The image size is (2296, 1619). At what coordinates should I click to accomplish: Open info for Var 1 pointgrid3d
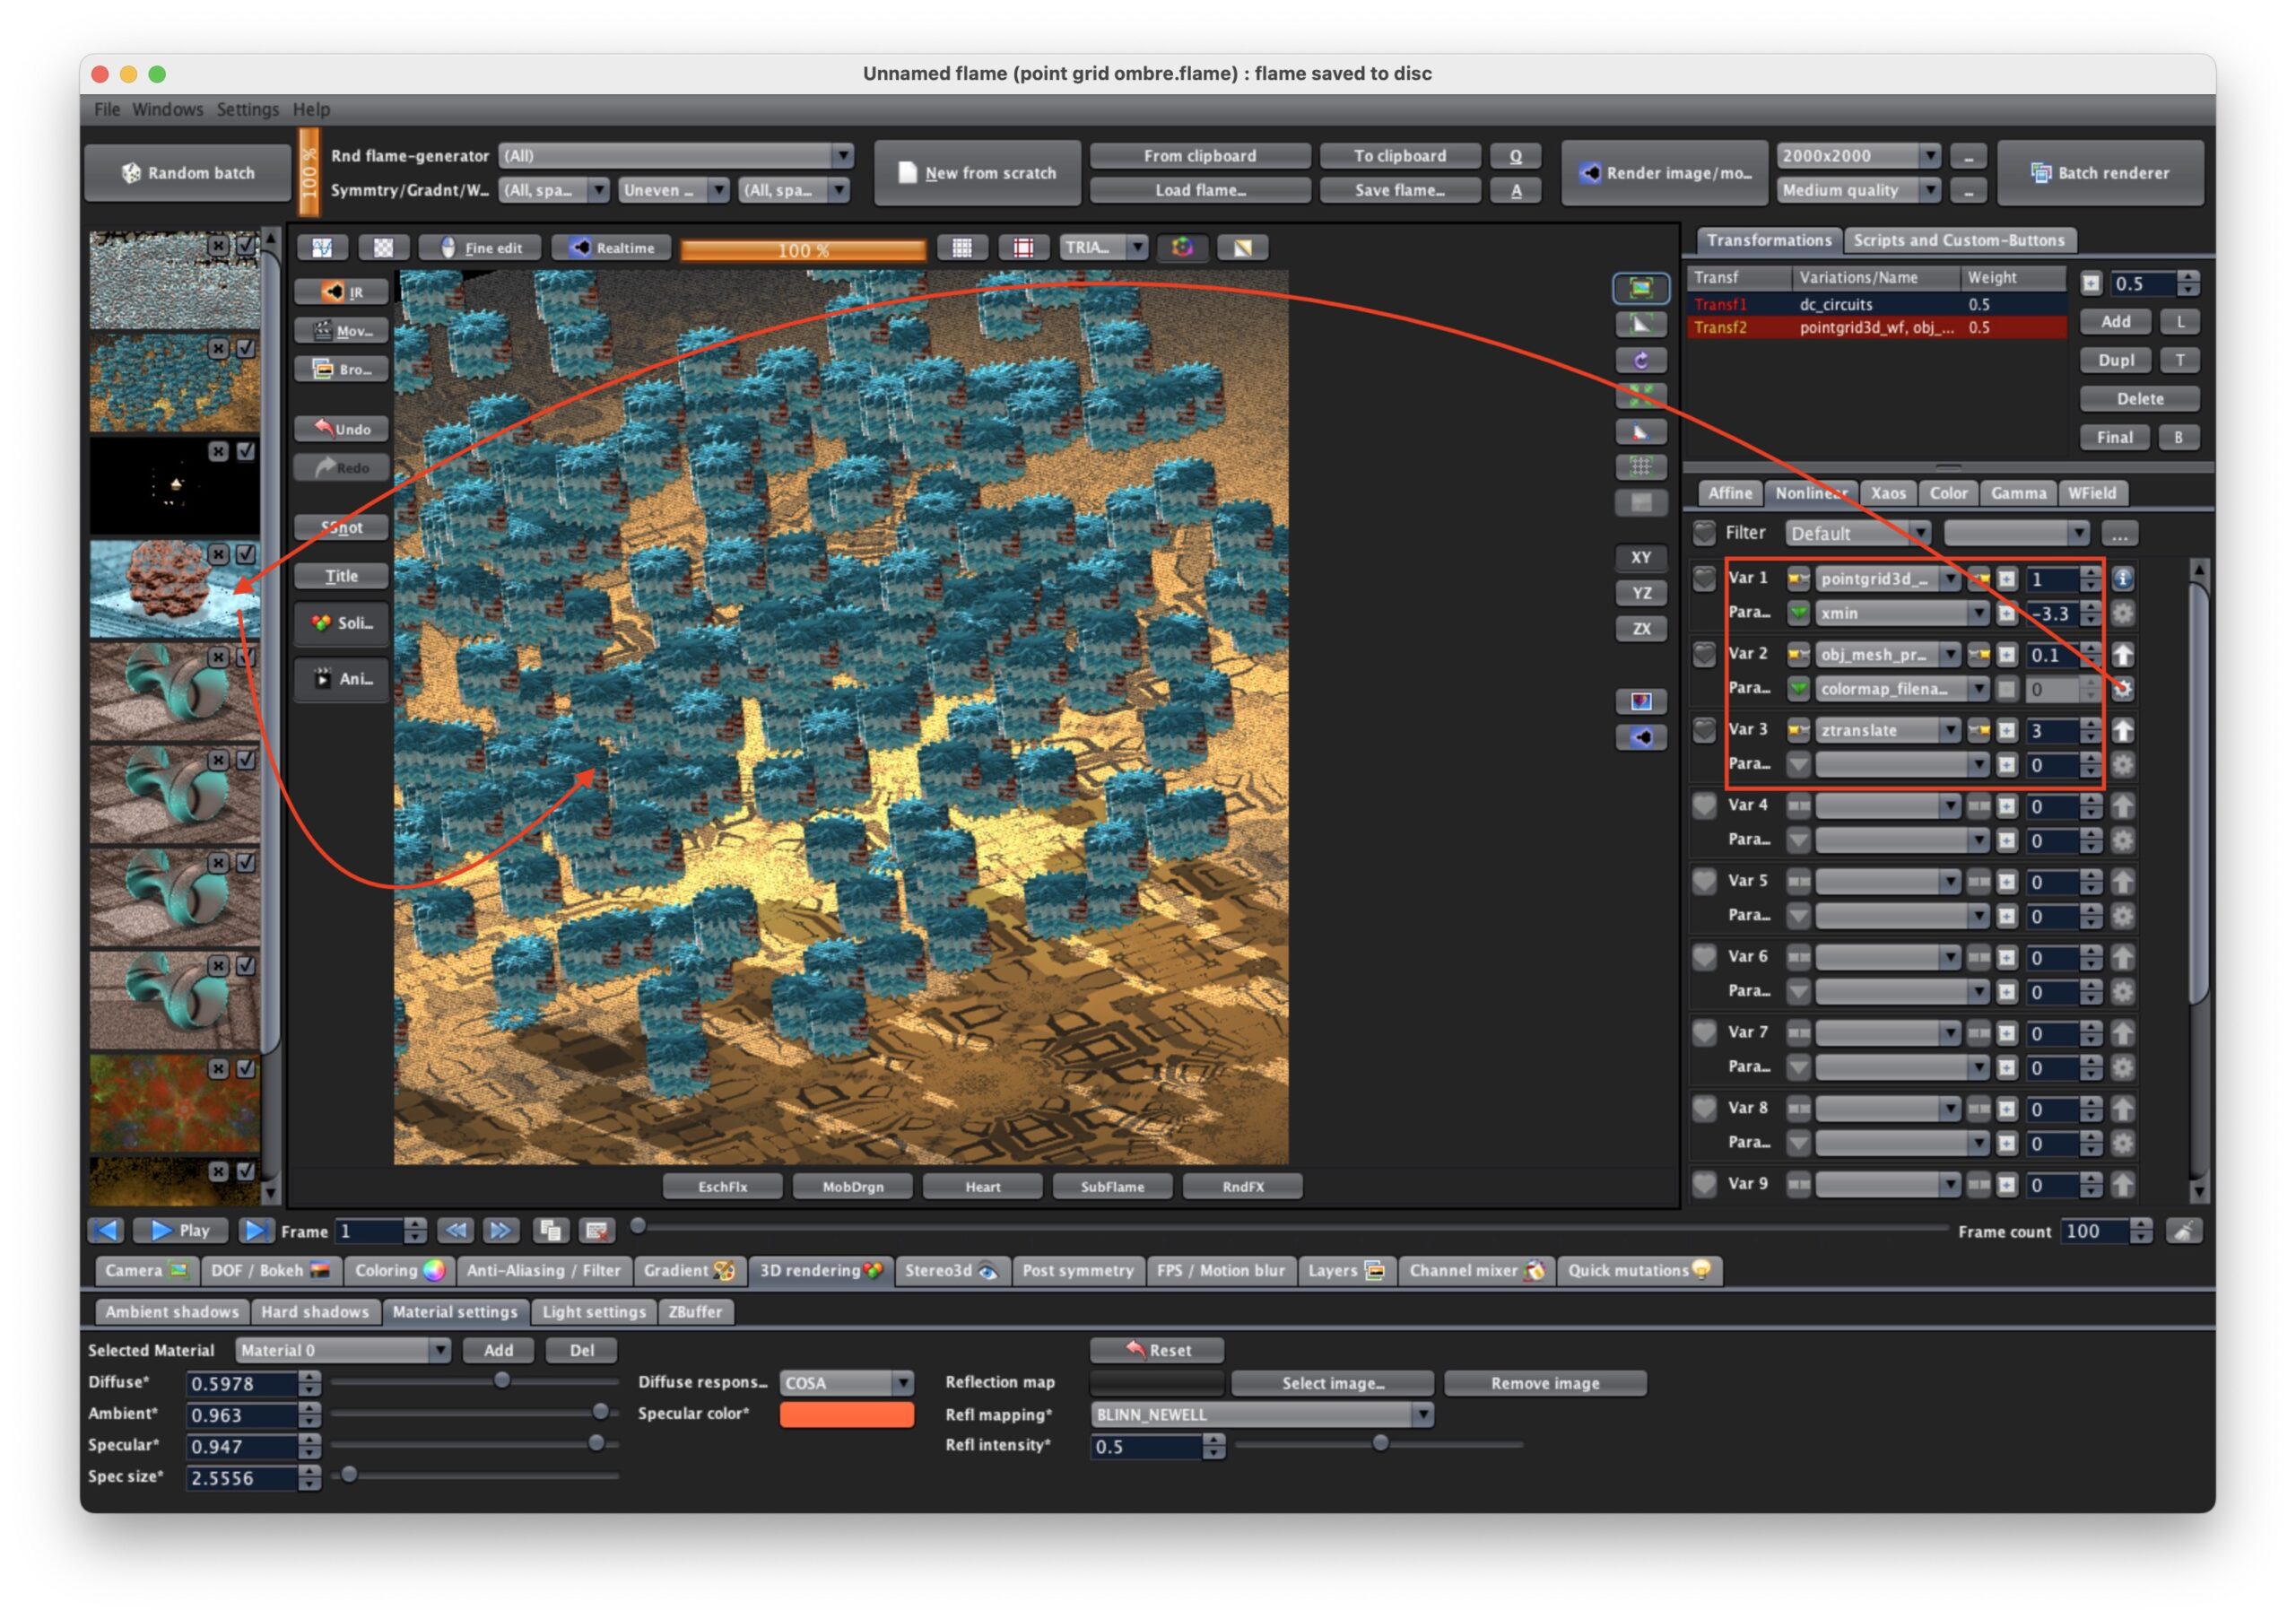coord(2122,579)
